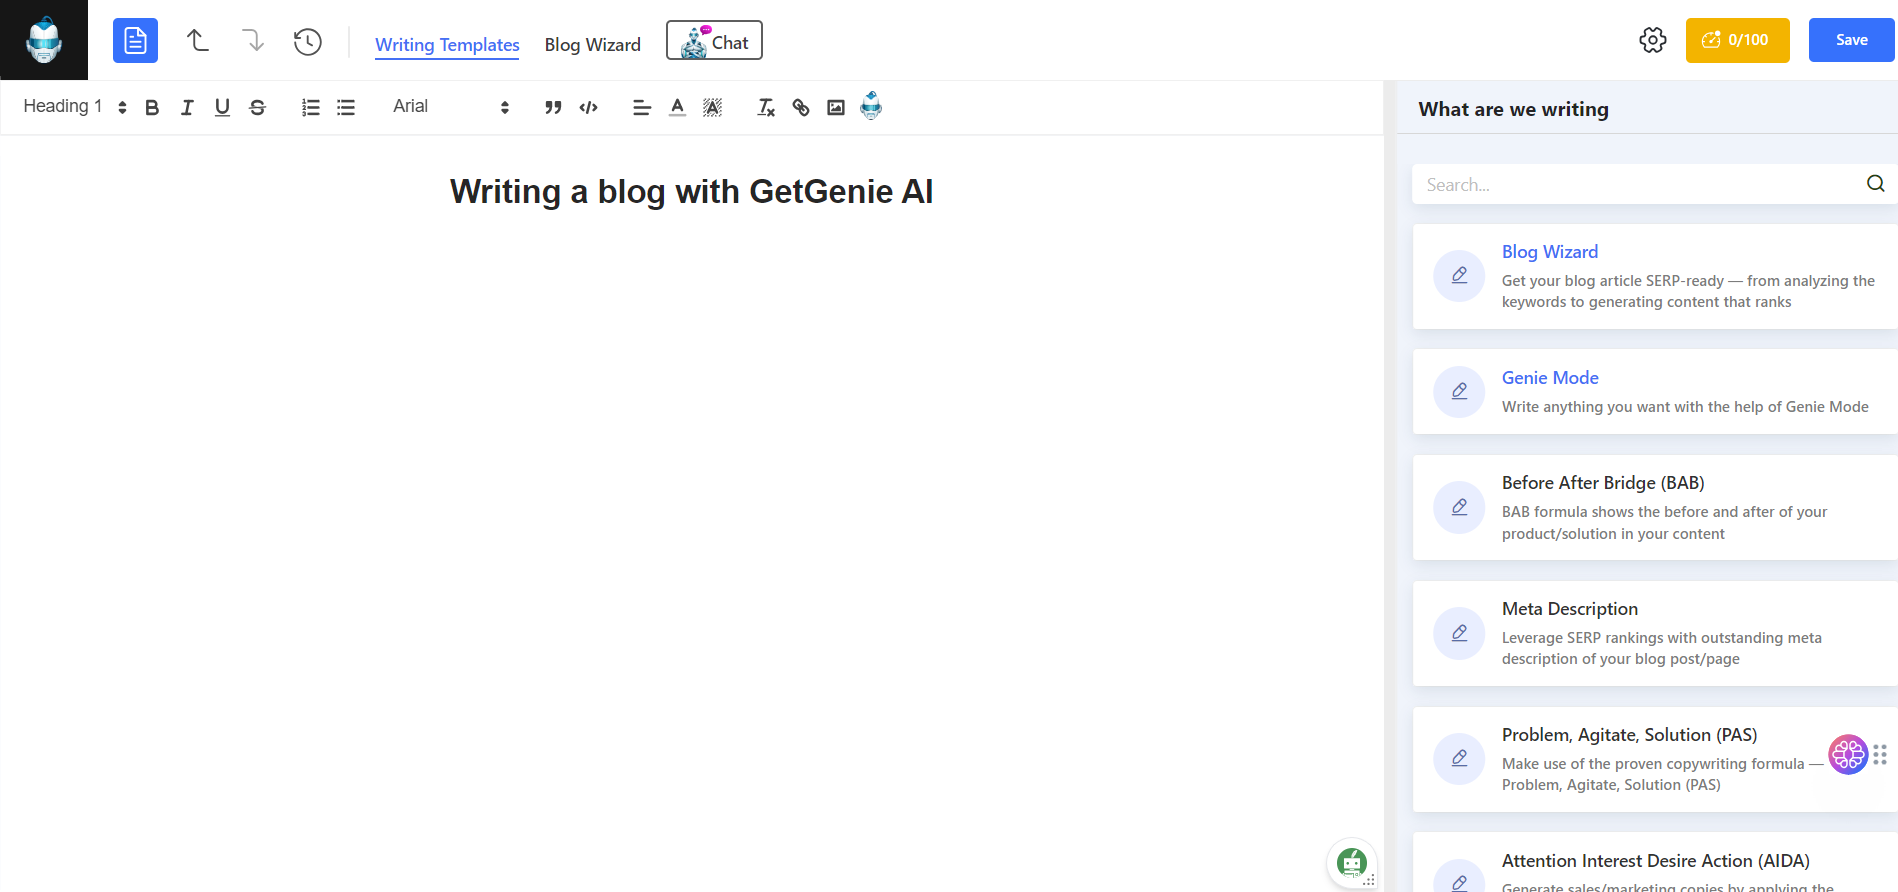Open the green robot assistant widget
The width and height of the screenshot is (1898, 892).
1352,862
